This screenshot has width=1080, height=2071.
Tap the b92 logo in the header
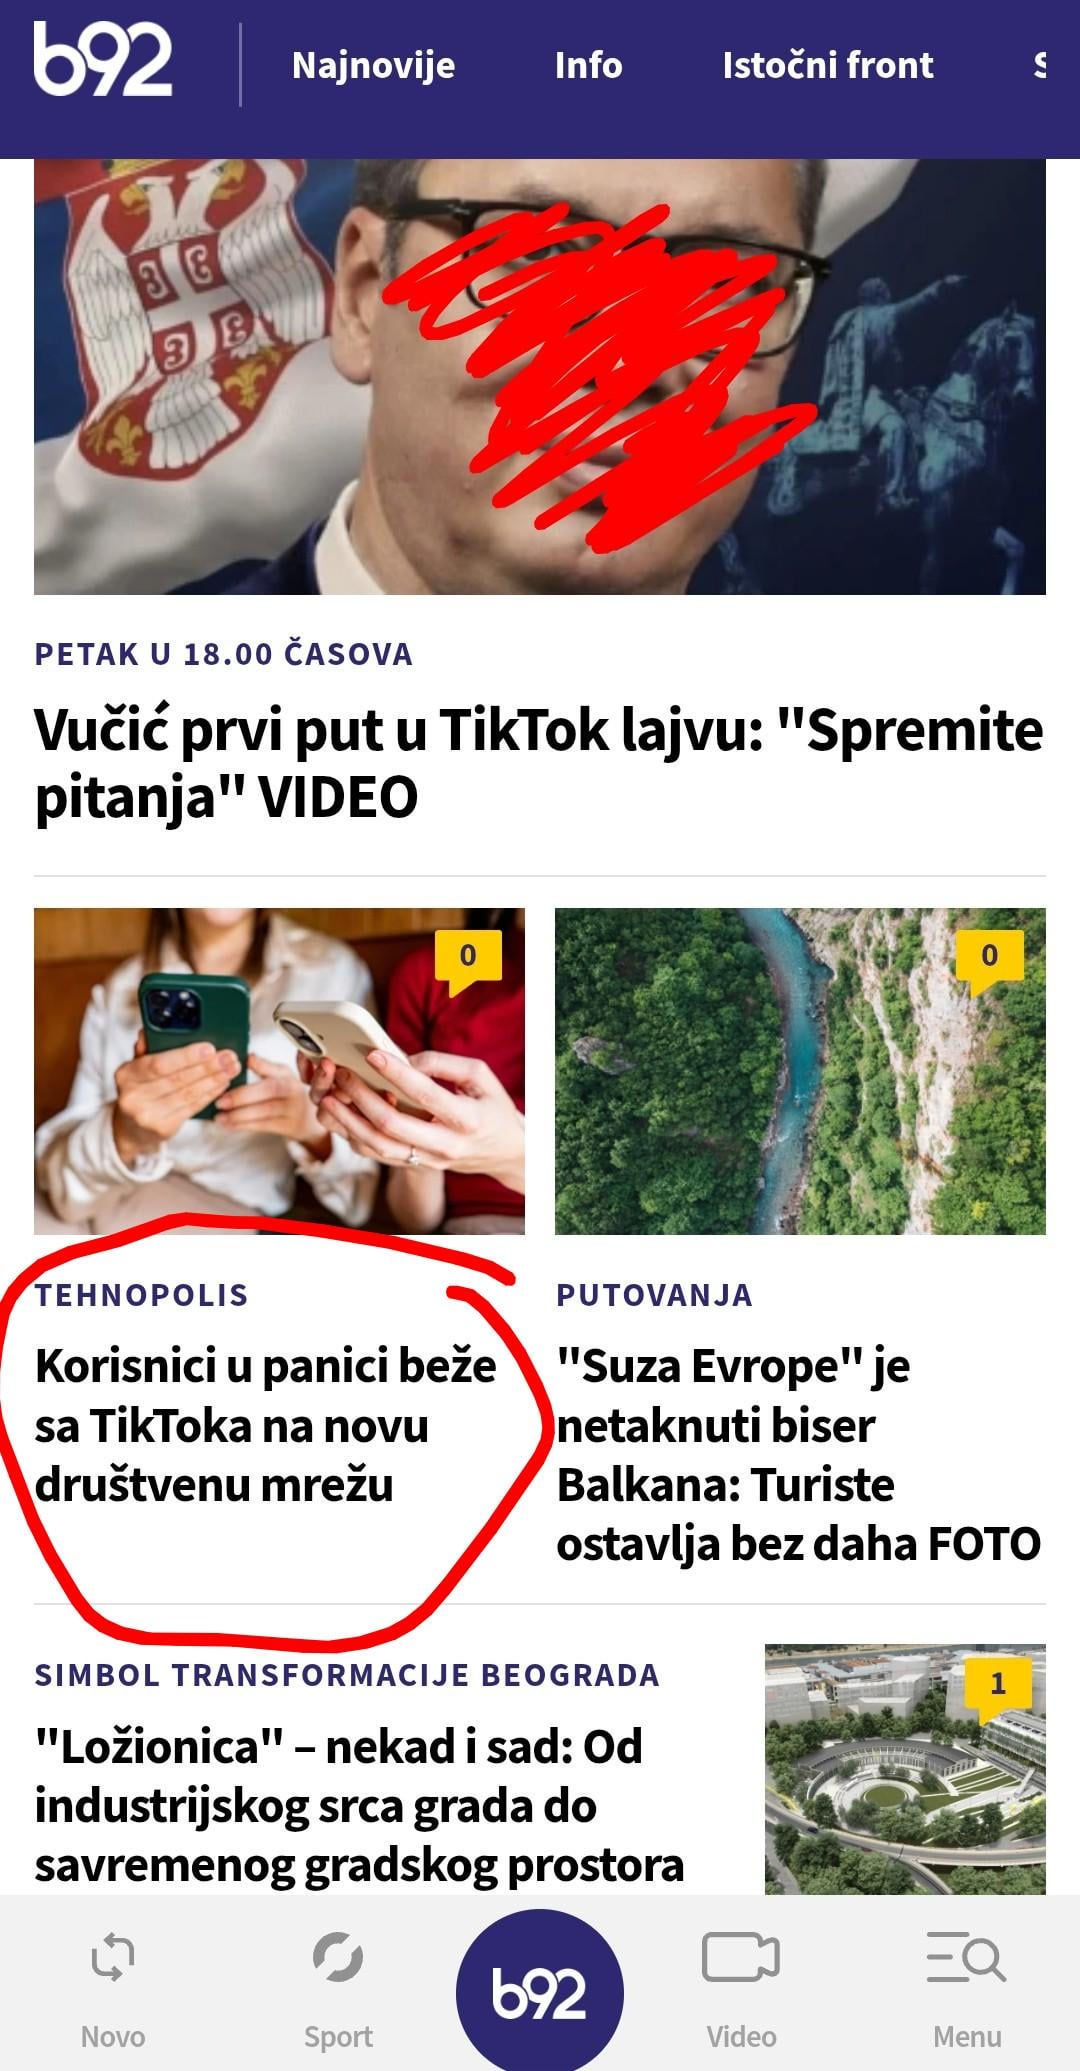103,60
